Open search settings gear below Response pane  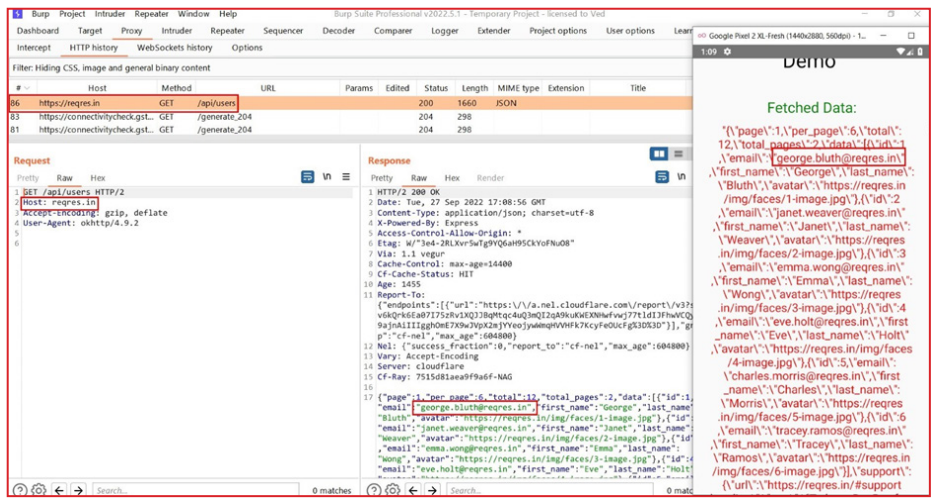tap(393, 490)
